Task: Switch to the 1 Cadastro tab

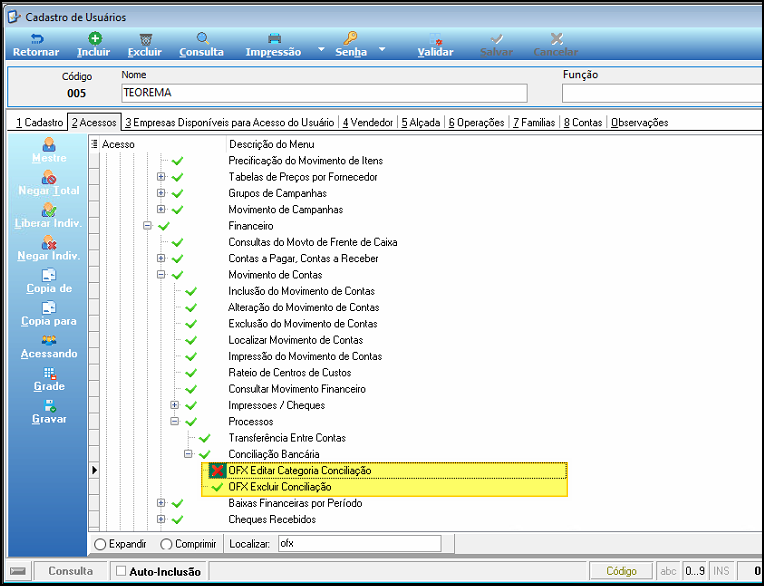Action: (39, 123)
